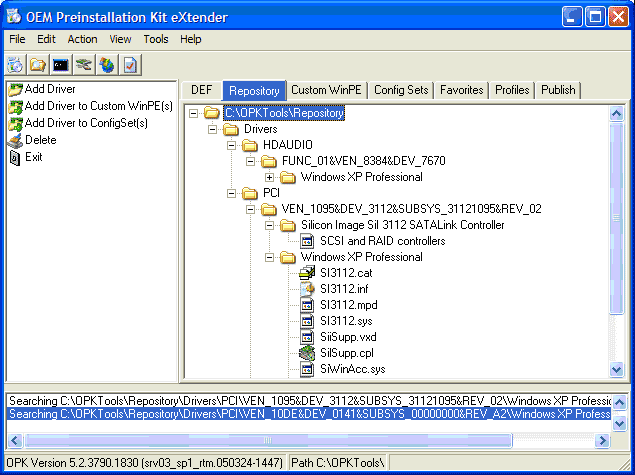This screenshot has height=475, width=635.
Task: Click the tree view vertical scrollbar thumb
Action: click(616, 218)
